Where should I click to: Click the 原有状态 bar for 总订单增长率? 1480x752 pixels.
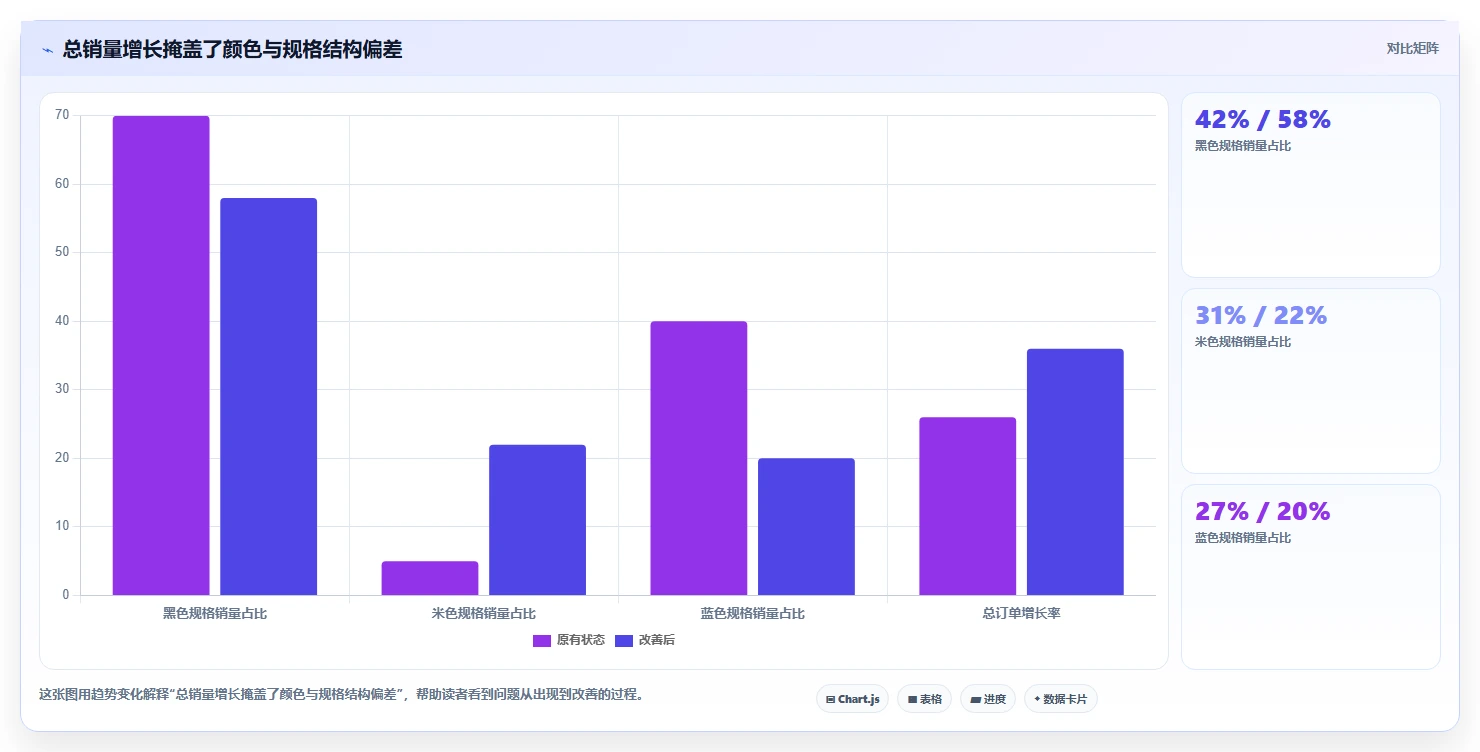pos(967,506)
